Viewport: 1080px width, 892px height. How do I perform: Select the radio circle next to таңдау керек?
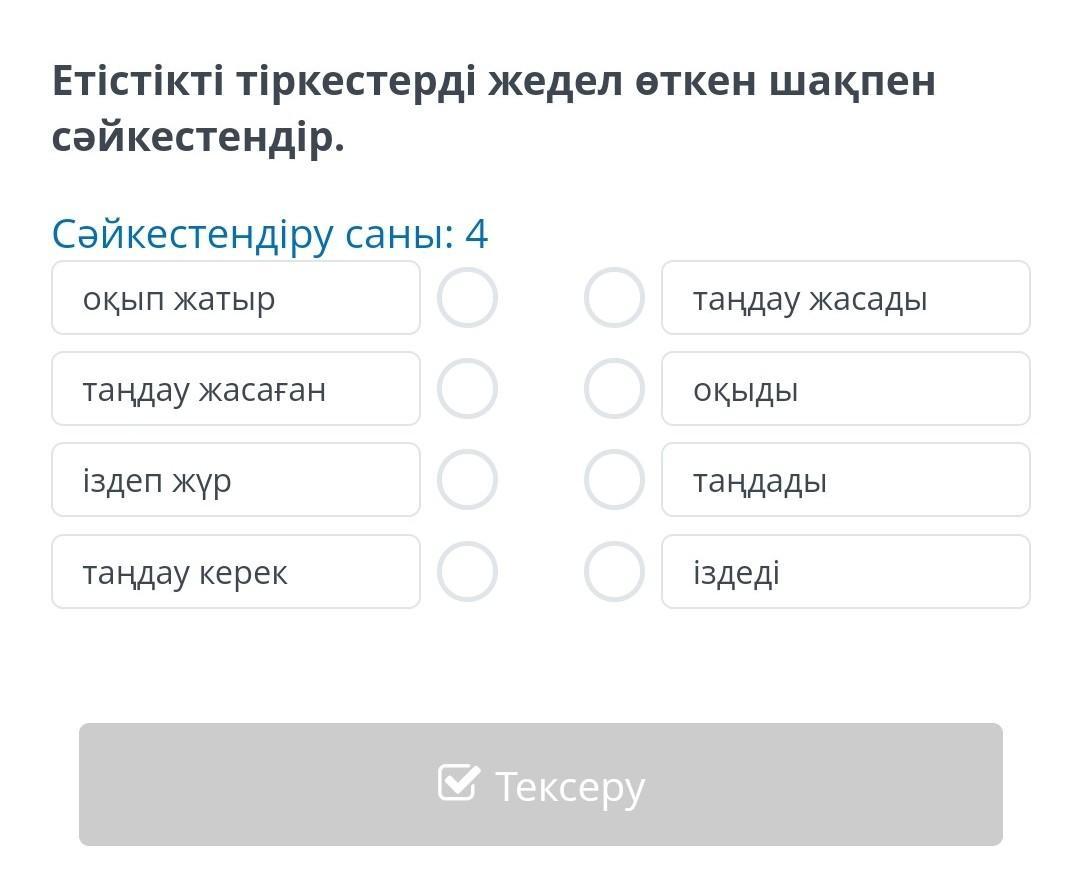tap(467, 572)
